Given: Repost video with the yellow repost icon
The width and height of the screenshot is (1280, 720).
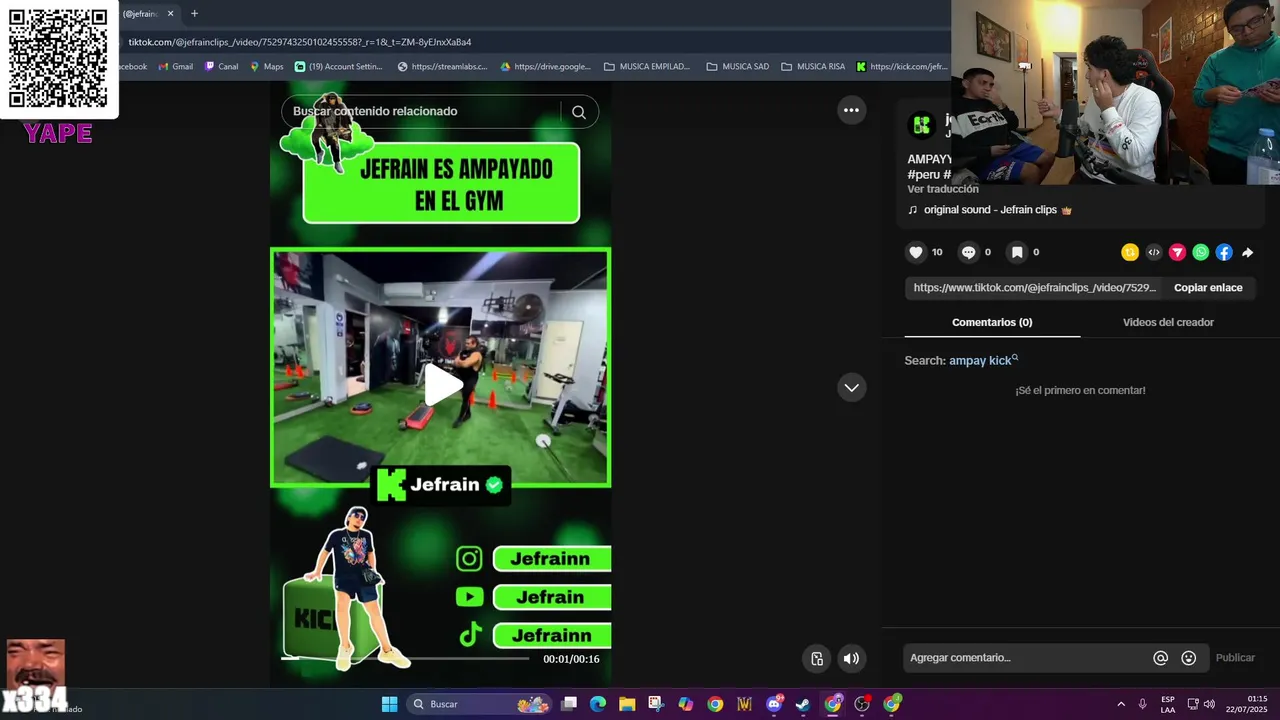Looking at the screenshot, I should coord(1130,252).
